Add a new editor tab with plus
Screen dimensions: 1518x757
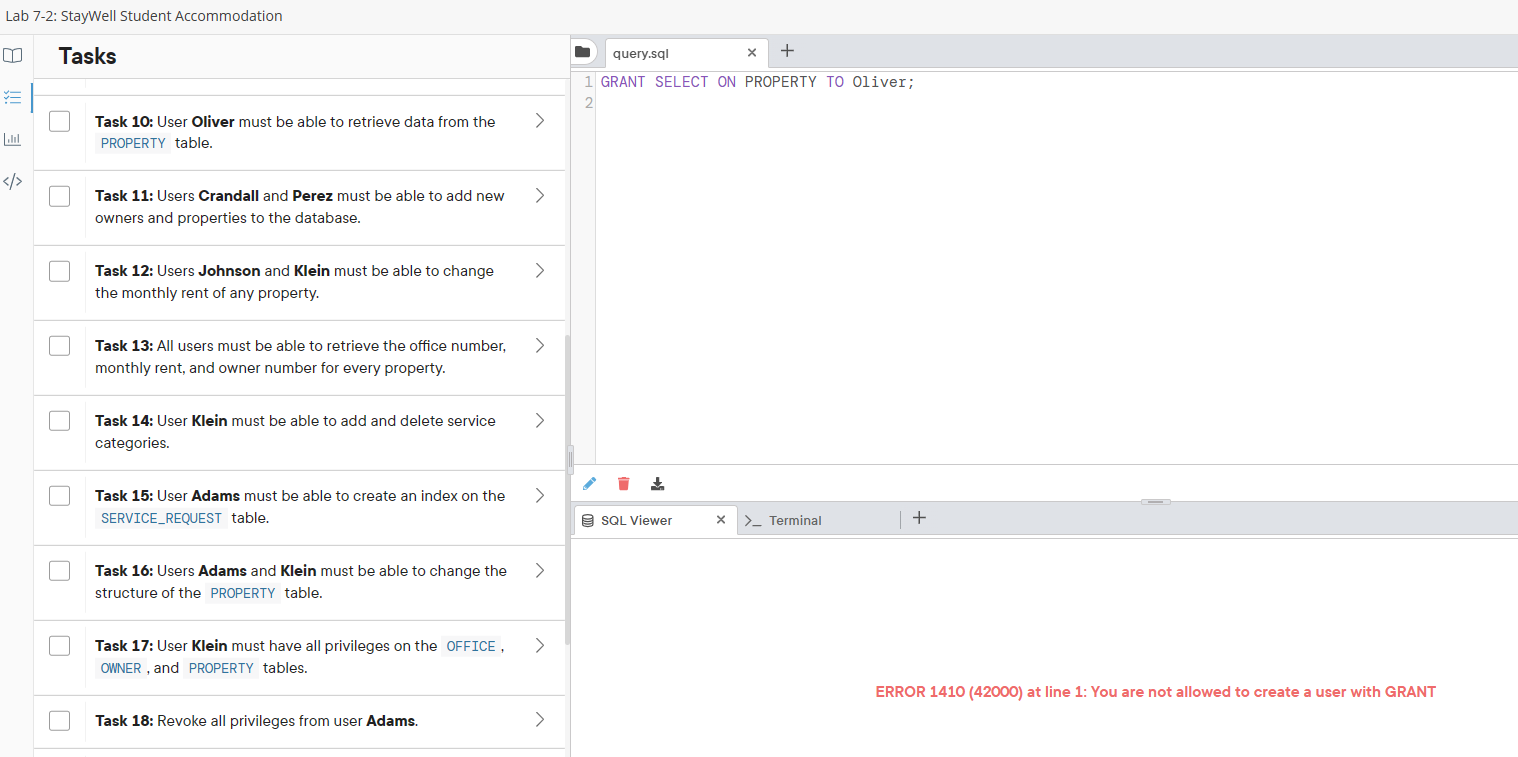(787, 51)
